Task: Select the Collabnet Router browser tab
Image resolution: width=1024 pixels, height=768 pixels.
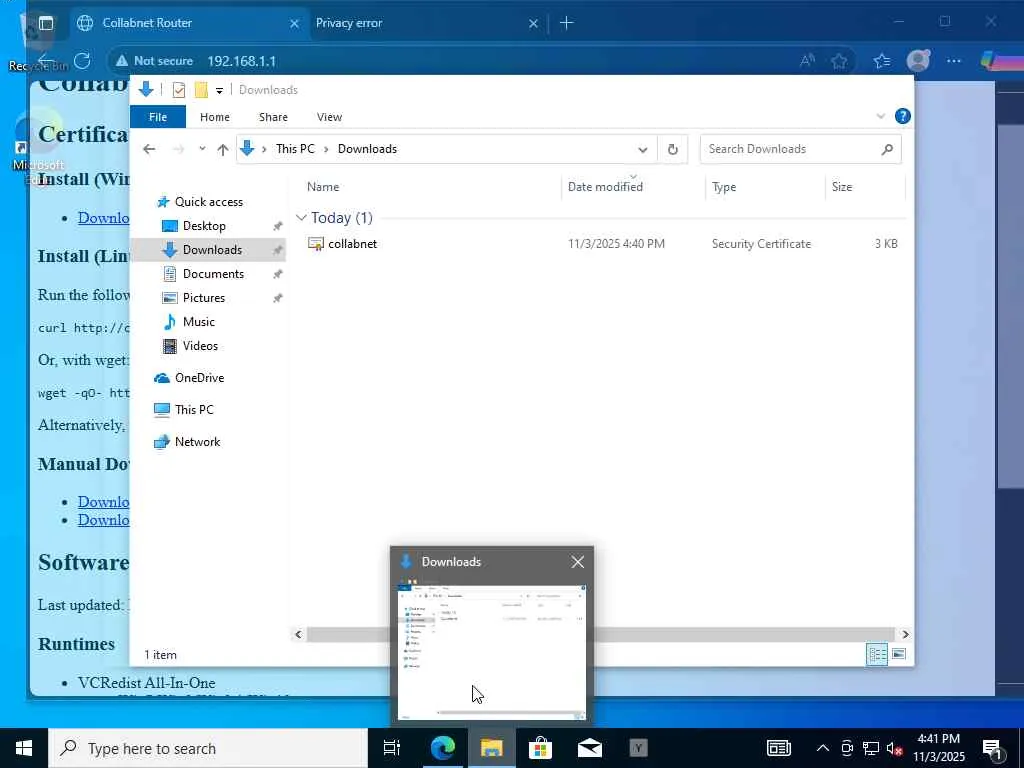Action: [x=188, y=23]
